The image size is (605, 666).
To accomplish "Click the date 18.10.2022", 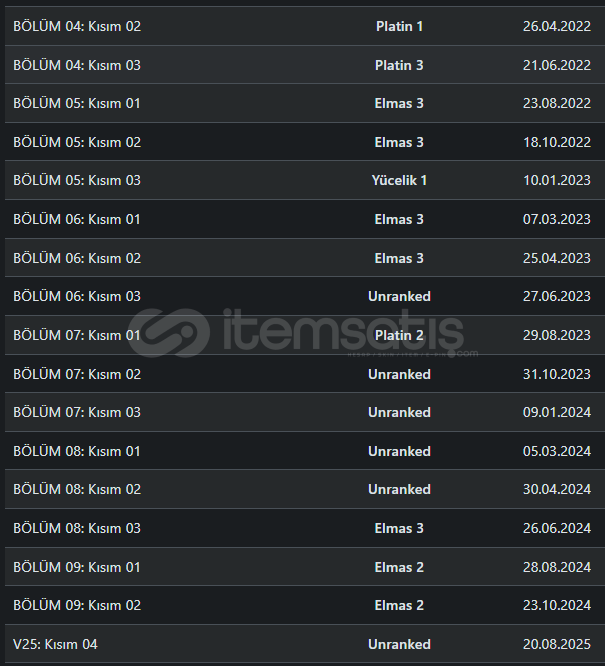I will (x=556, y=142).
